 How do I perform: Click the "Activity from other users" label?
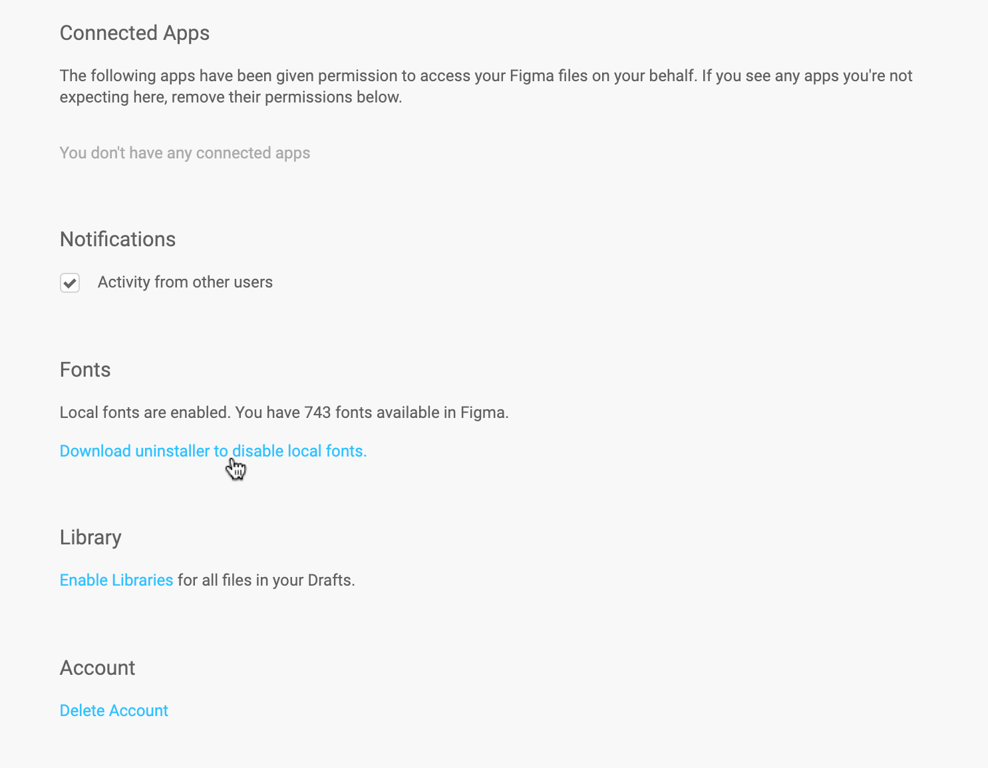[185, 282]
